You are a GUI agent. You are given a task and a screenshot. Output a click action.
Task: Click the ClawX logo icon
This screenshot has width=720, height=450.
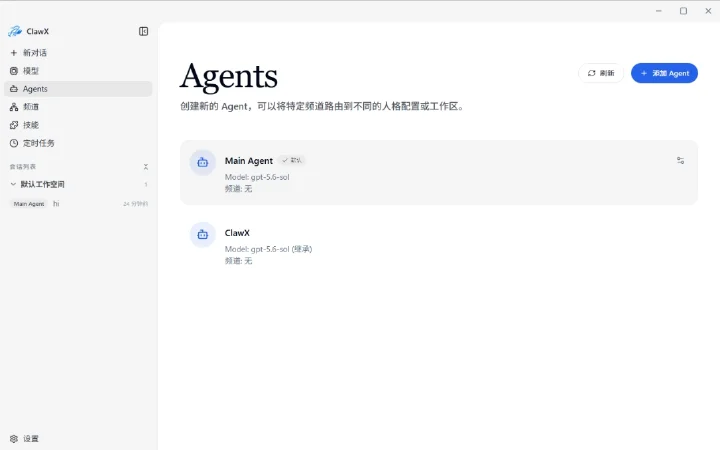pyautogui.click(x=15, y=31)
